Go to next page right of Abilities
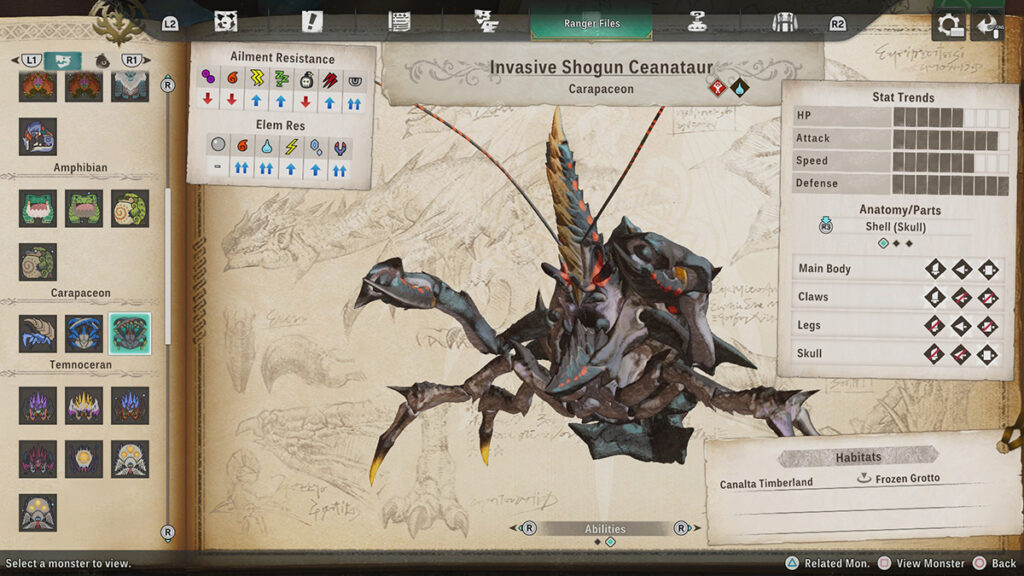The image size is (1024, 576). coord(681,528)
